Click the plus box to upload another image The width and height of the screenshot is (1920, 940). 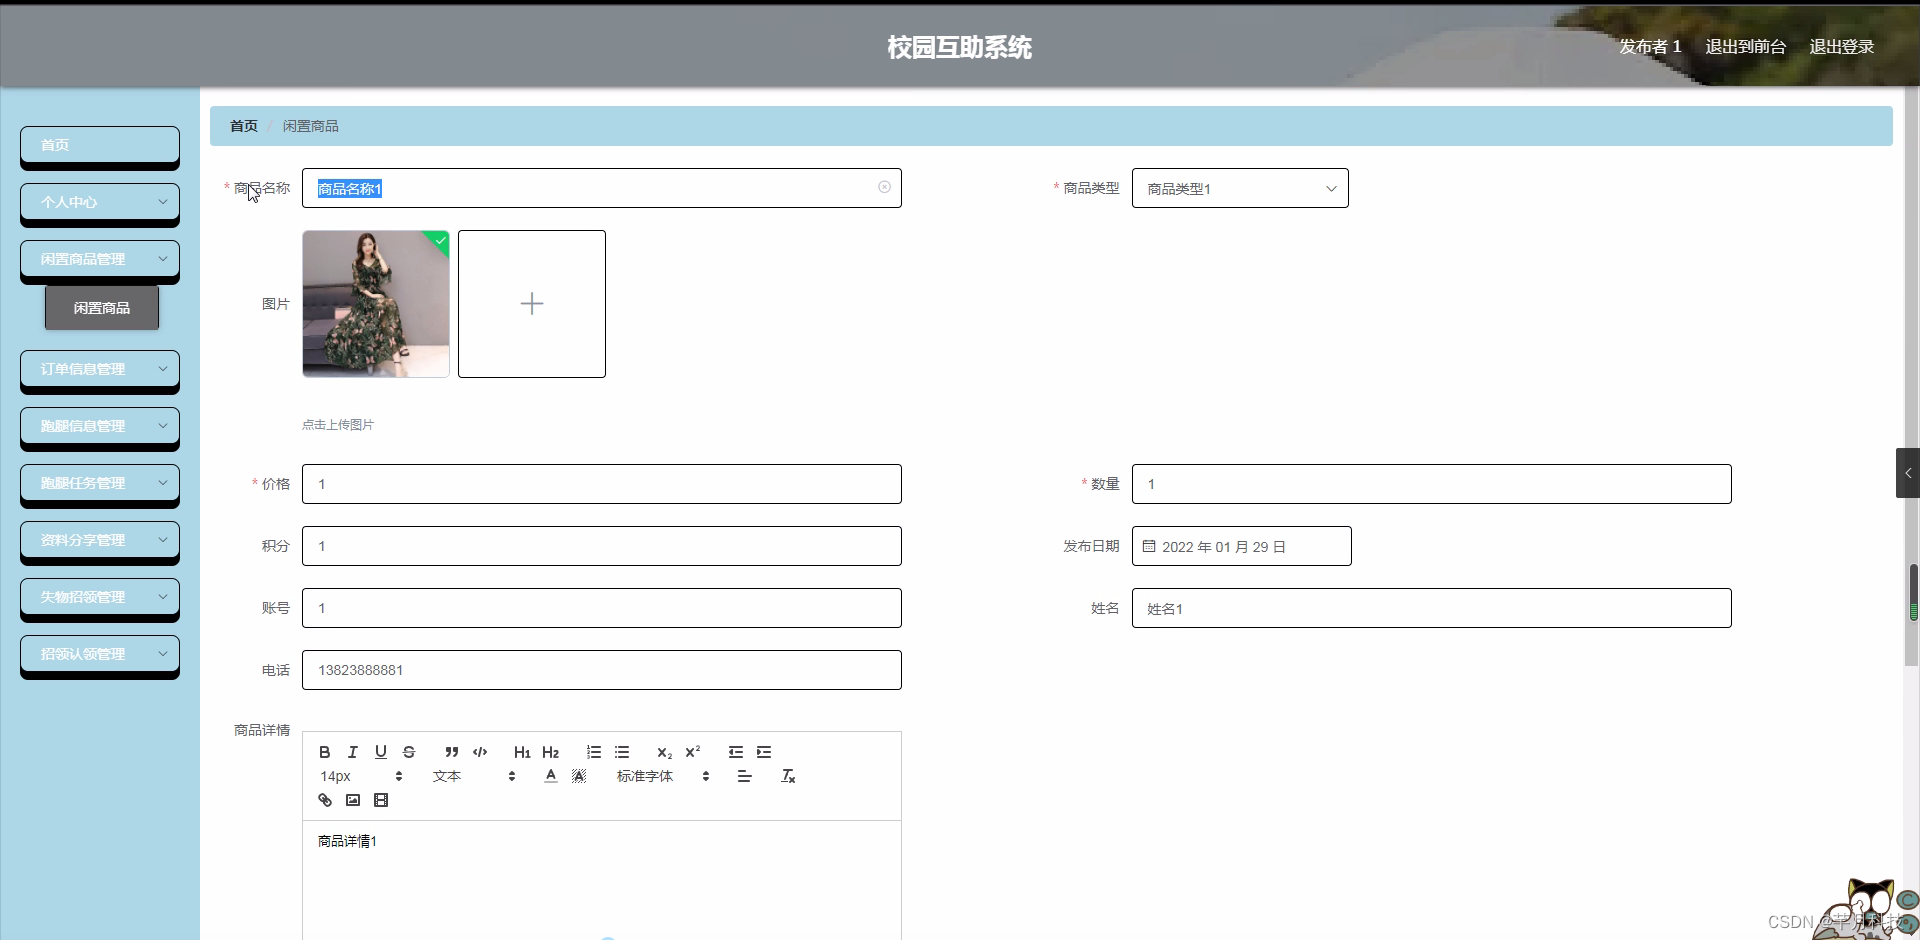click(x=531, y=304)
